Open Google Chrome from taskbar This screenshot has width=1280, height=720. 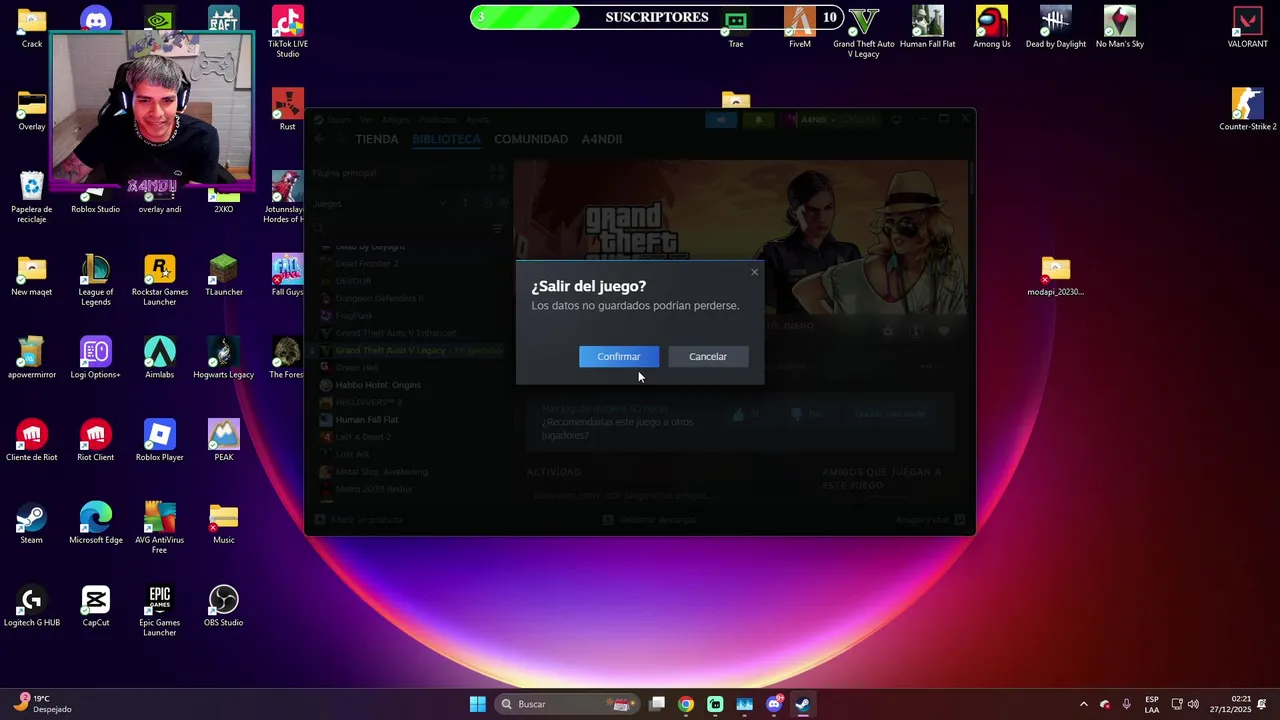(x=686, y=704)
